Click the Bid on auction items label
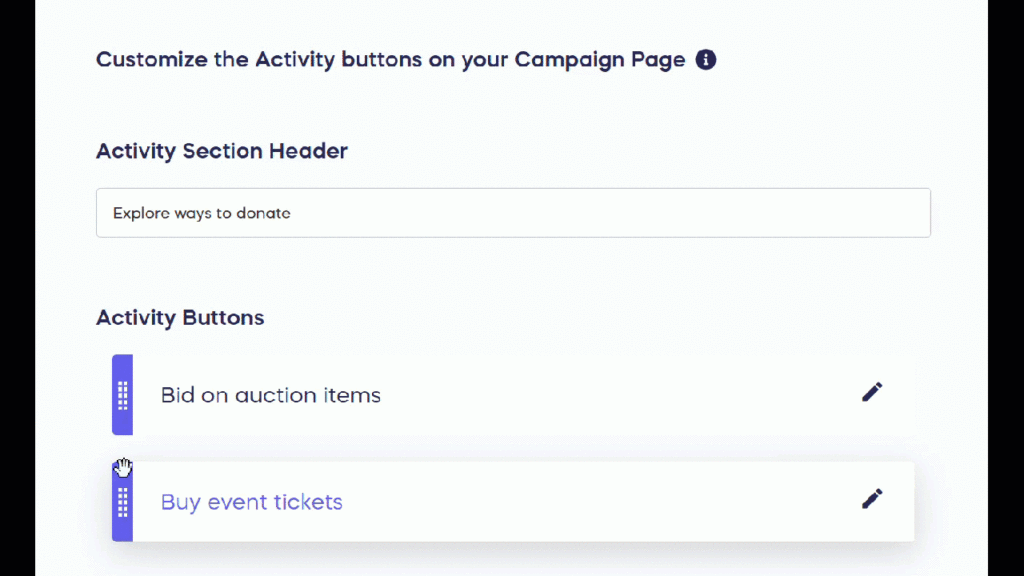Image resolution: width=1024 pixels, height=576 pixels. pyautogui.click(x=270, y=395)
